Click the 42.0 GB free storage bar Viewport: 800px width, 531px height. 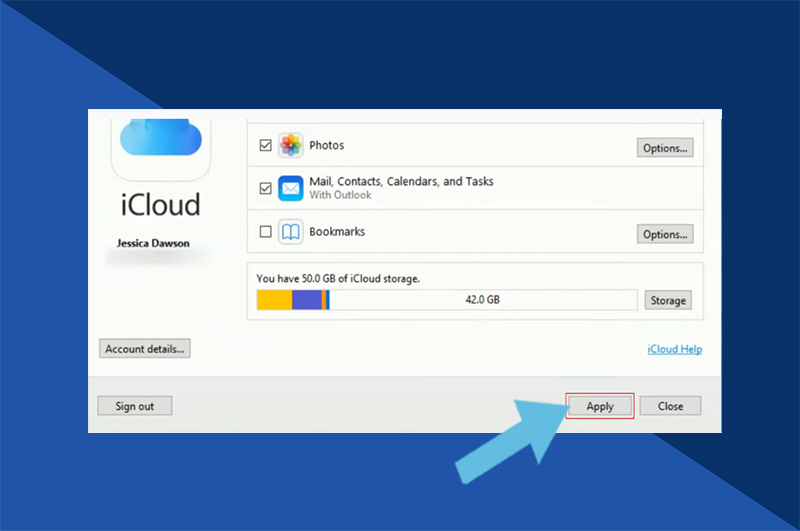pos(483,300)
